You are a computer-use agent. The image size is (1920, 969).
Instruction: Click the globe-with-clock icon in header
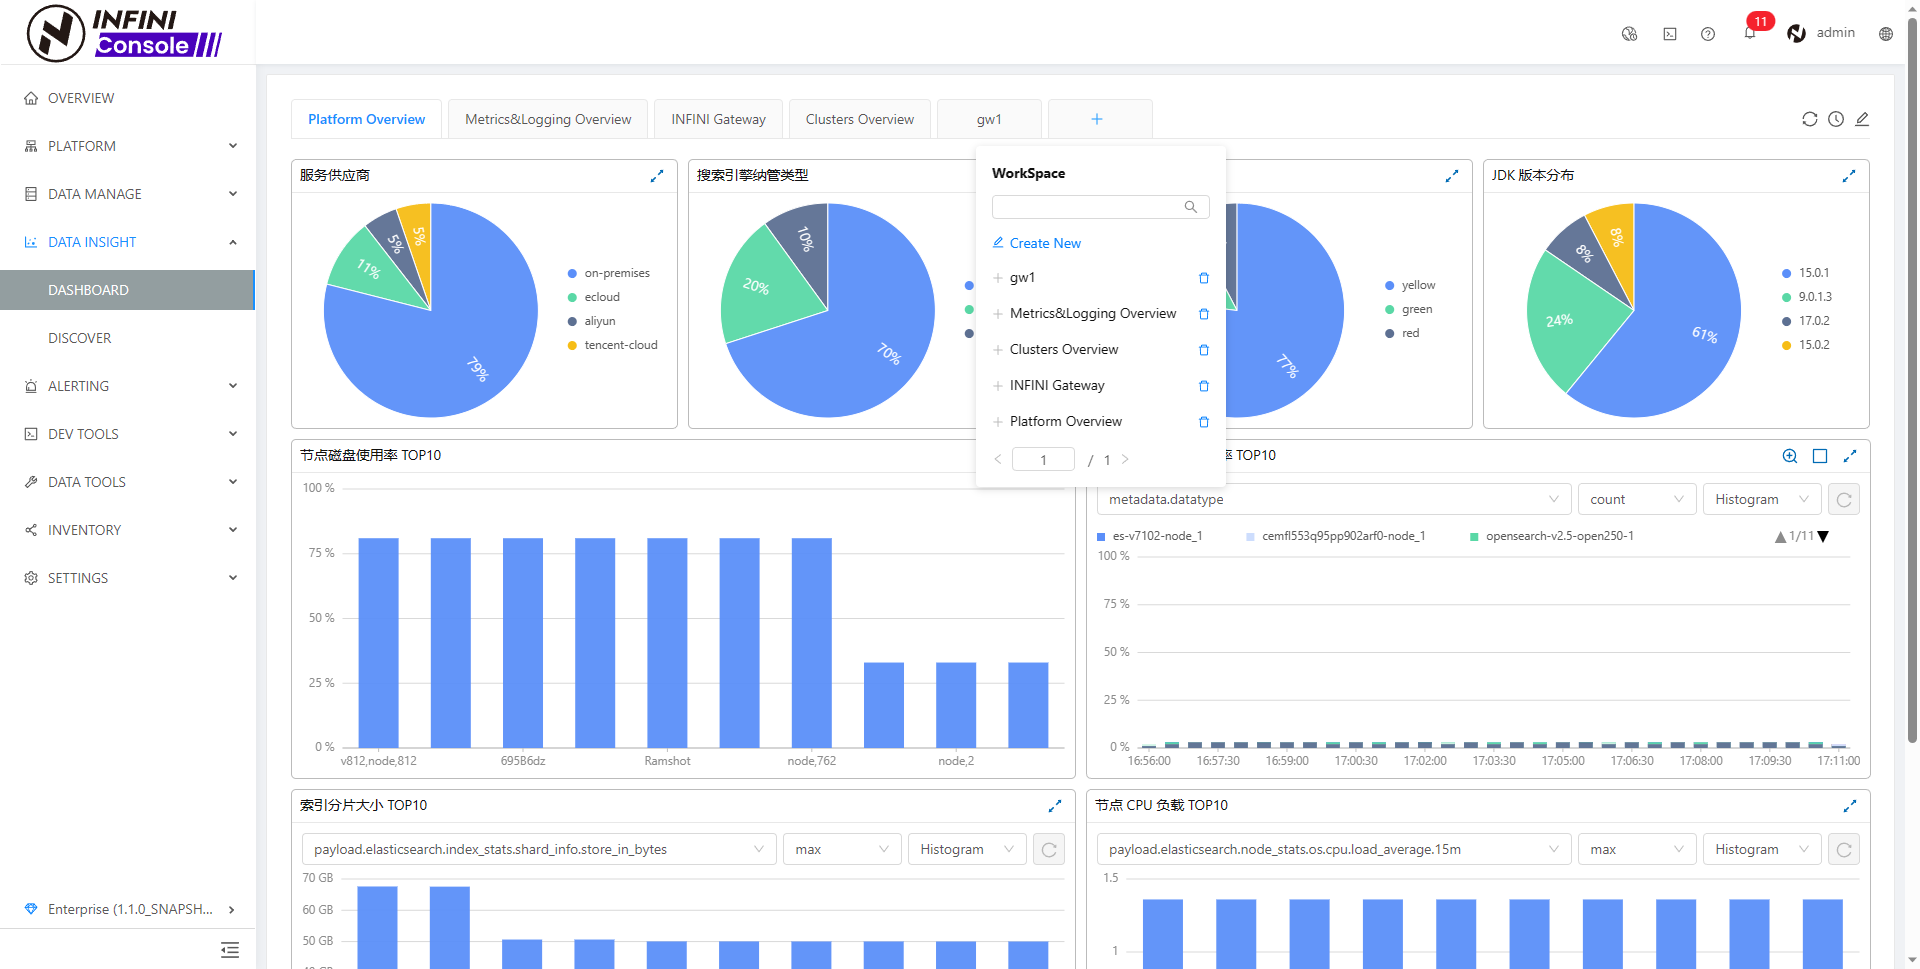[1630, 34]
